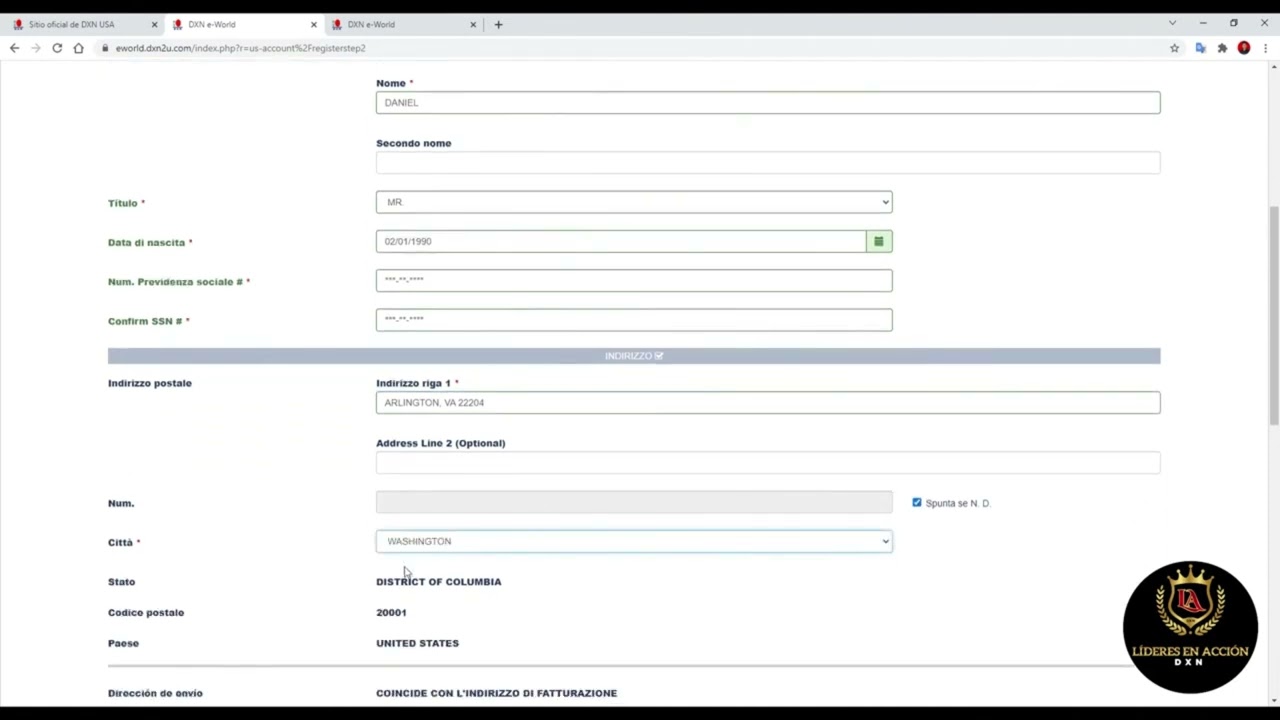Close the Sitio oficial de DXN USA tab

154,24
